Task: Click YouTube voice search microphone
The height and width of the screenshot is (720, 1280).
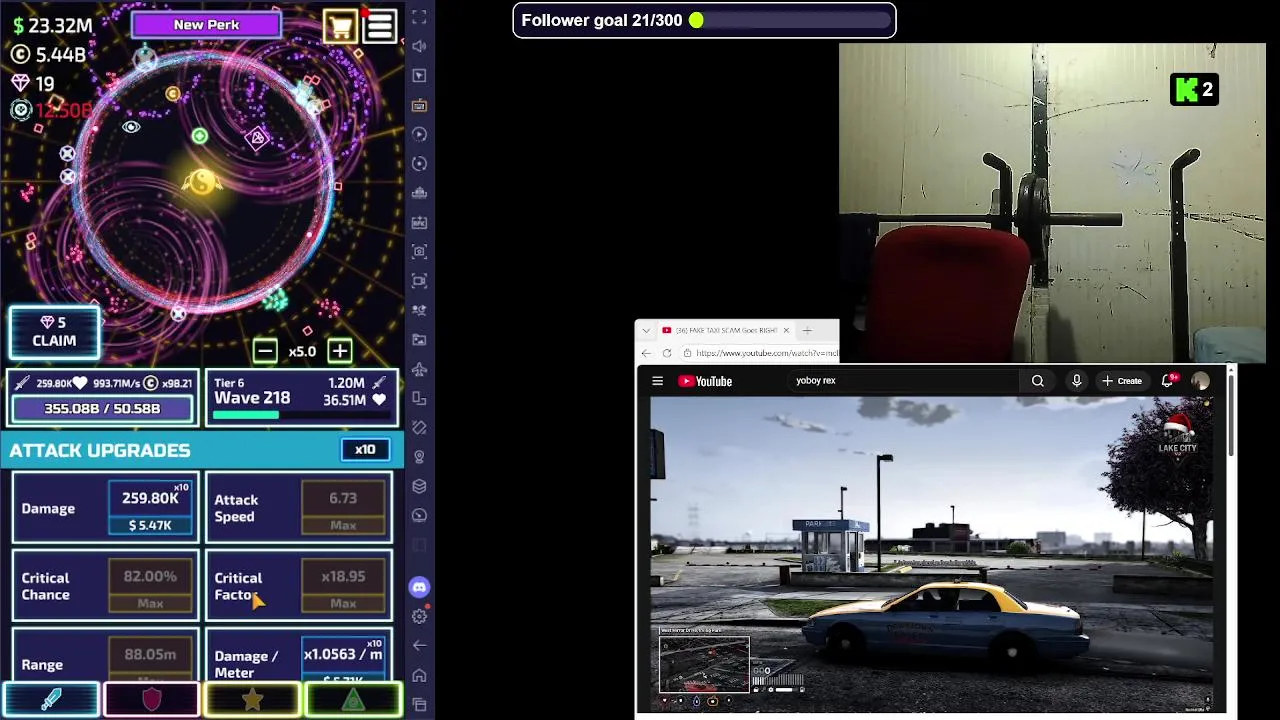Action: 1076,381
